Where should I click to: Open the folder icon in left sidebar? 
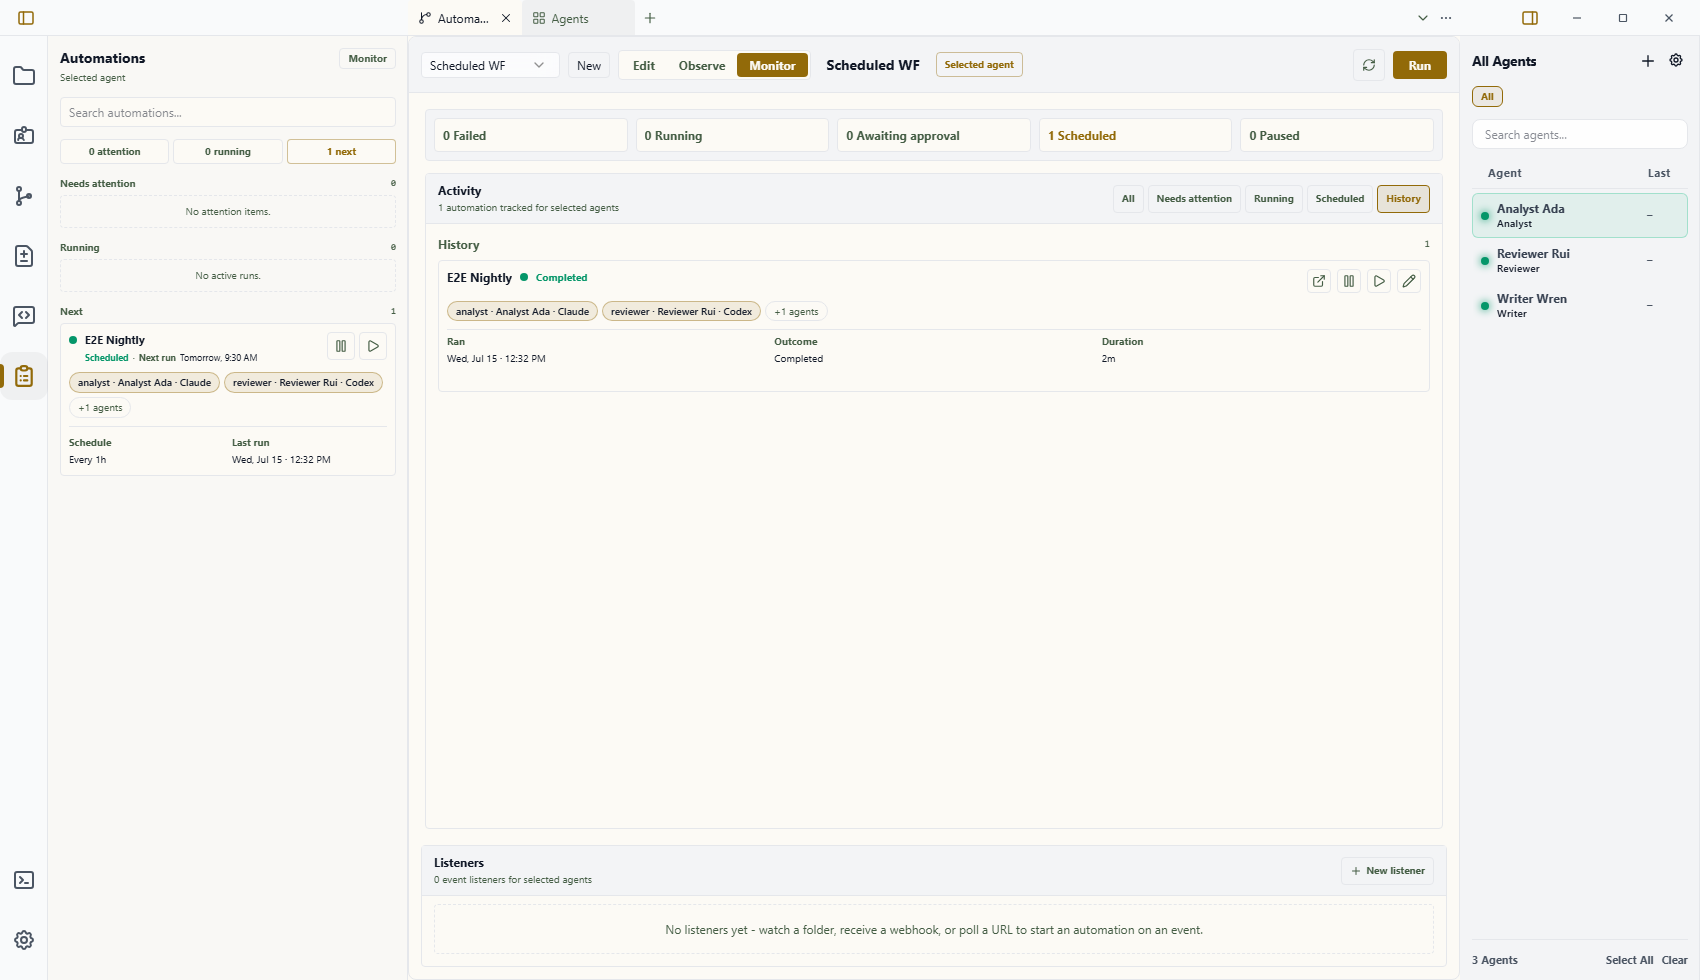coord(24,76)
